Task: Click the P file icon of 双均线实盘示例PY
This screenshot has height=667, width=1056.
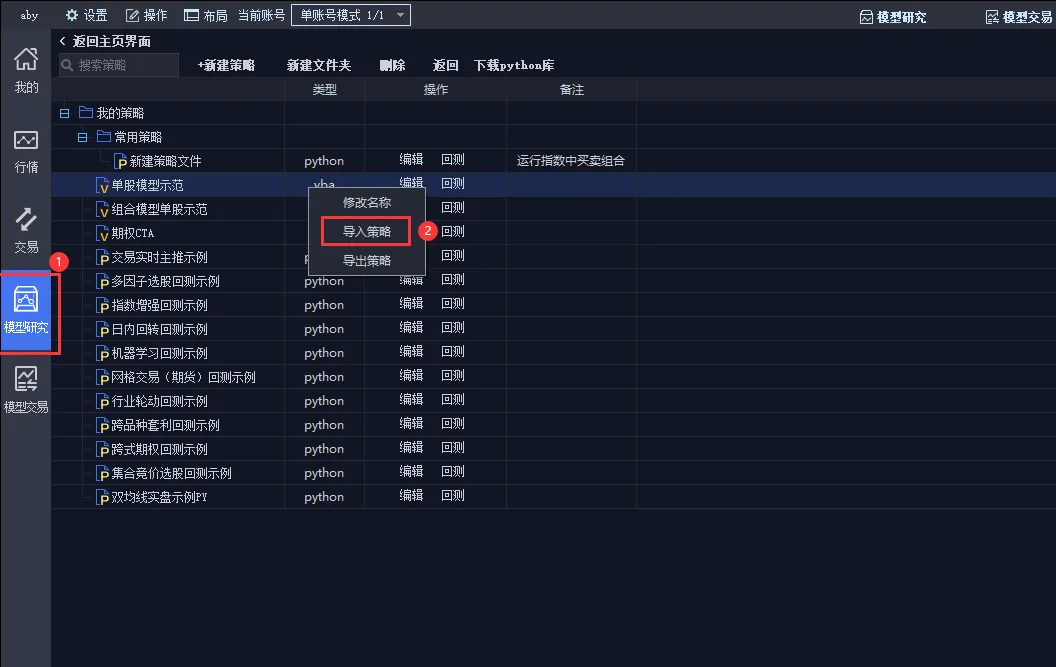Action: tap(102, 498)
